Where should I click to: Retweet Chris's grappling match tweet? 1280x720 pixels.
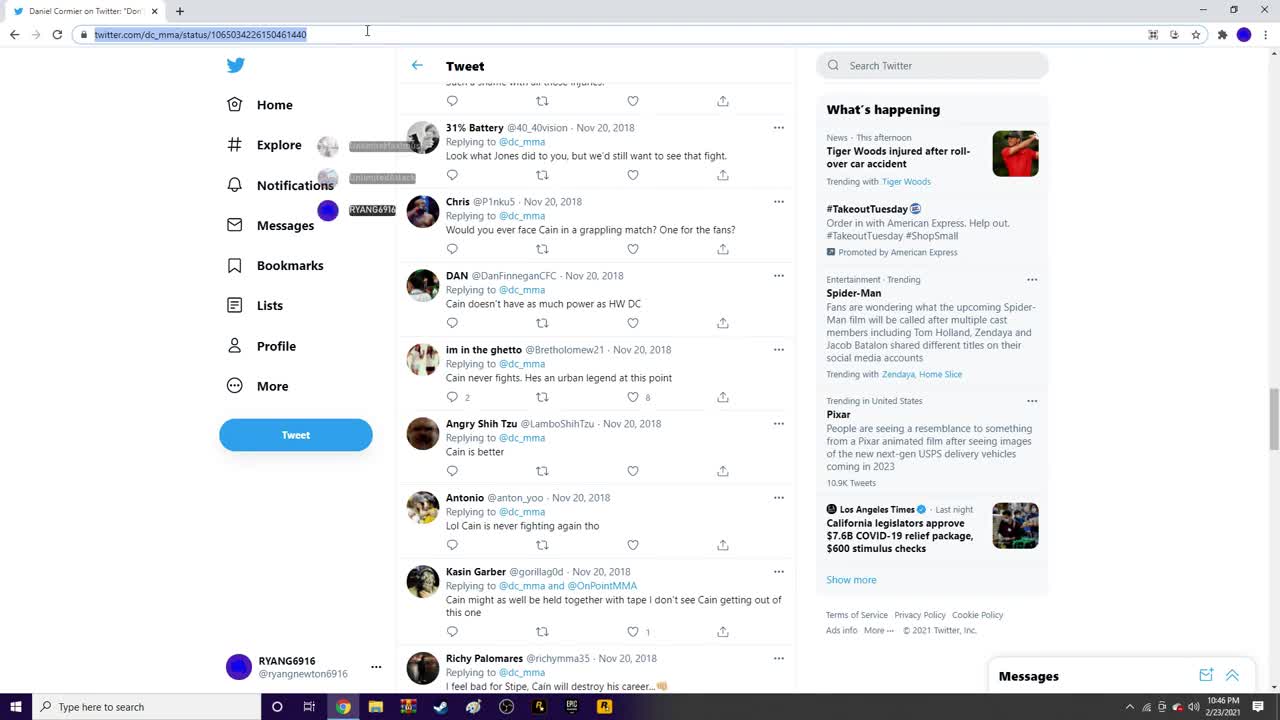pos(542,249)
